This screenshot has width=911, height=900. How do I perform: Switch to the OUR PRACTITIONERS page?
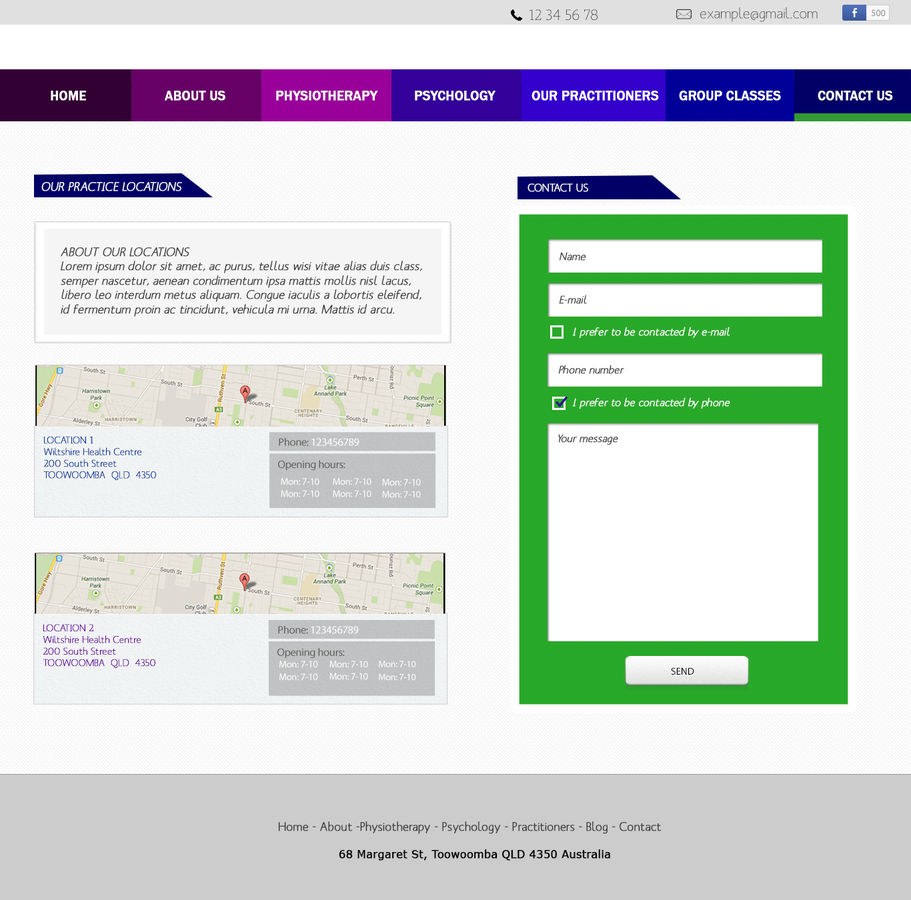click(x=593, y=95)
